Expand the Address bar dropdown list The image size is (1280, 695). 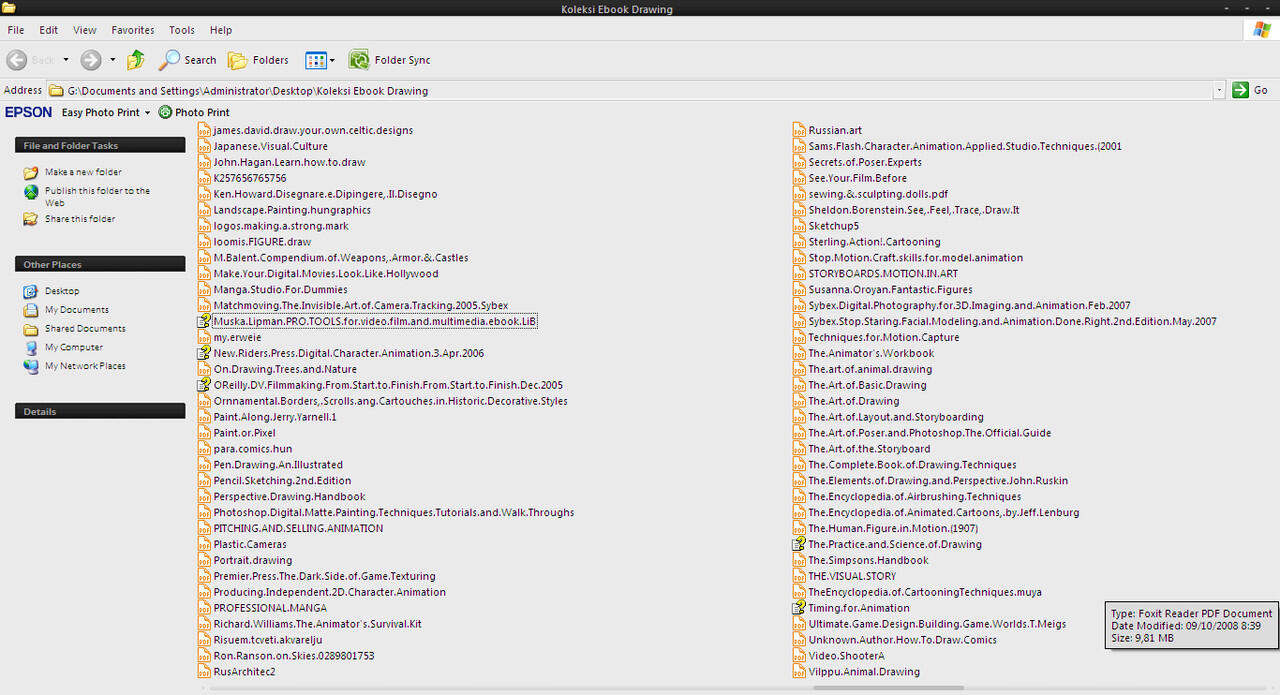point(1219,90)
